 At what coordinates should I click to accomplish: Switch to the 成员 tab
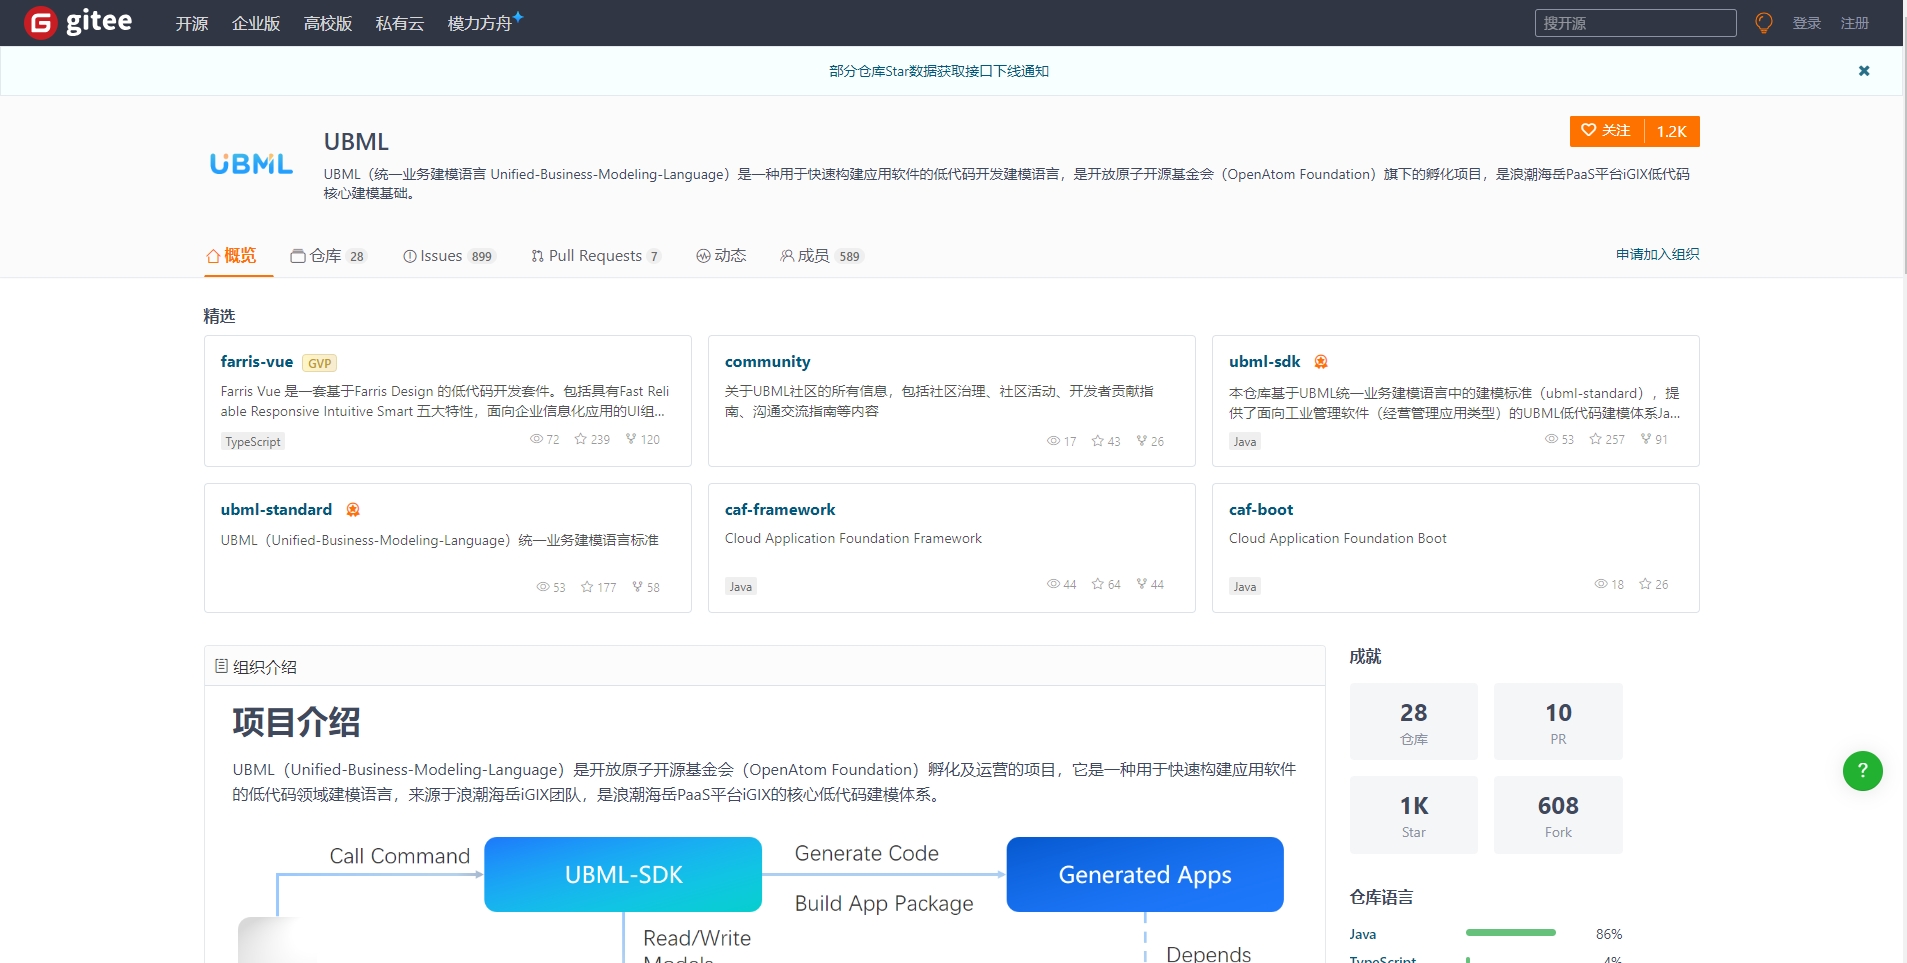click(821, 256)
